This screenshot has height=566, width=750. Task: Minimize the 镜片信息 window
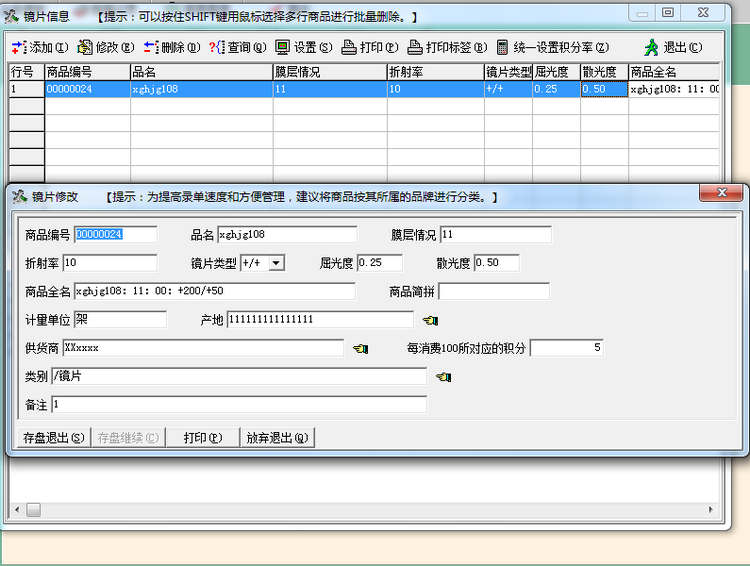pyautogui.click(x=642, y=13)
